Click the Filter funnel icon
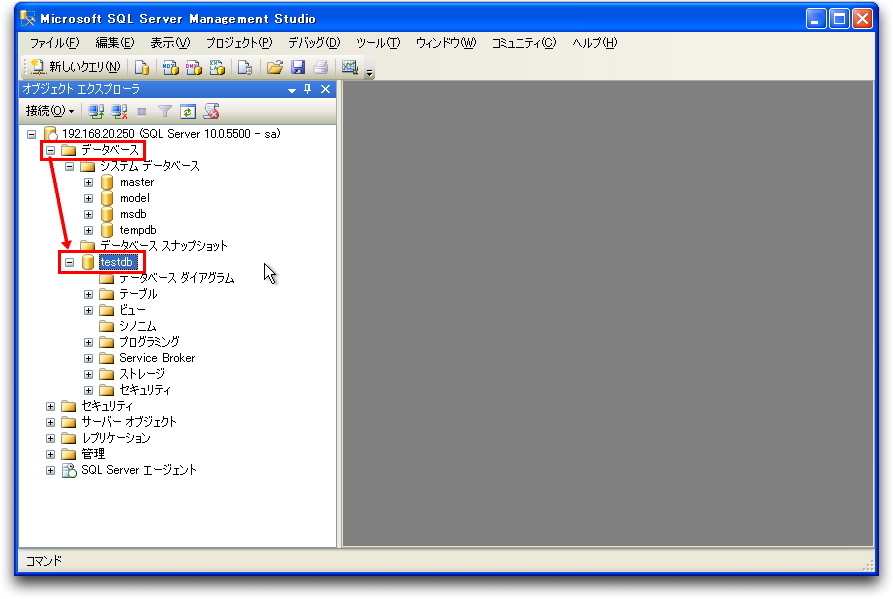893x599 pixels. pos(165,112)
